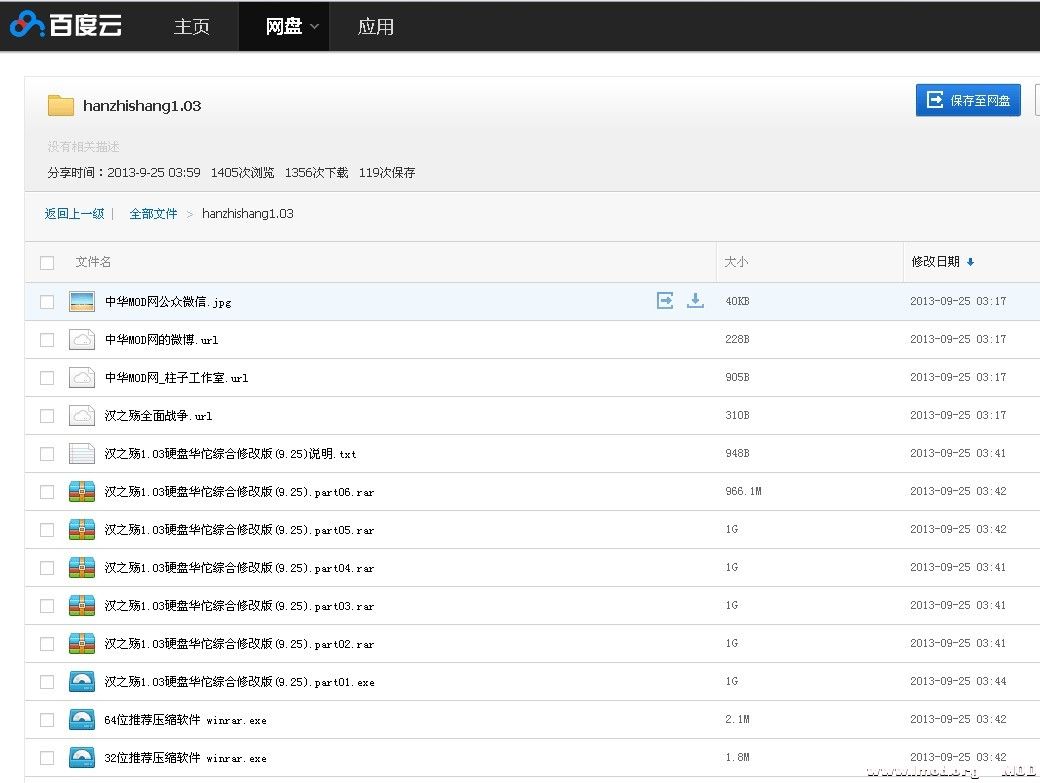Click the 保存至网盘 button
The image size is (1040, 783).
pos(968,100)
